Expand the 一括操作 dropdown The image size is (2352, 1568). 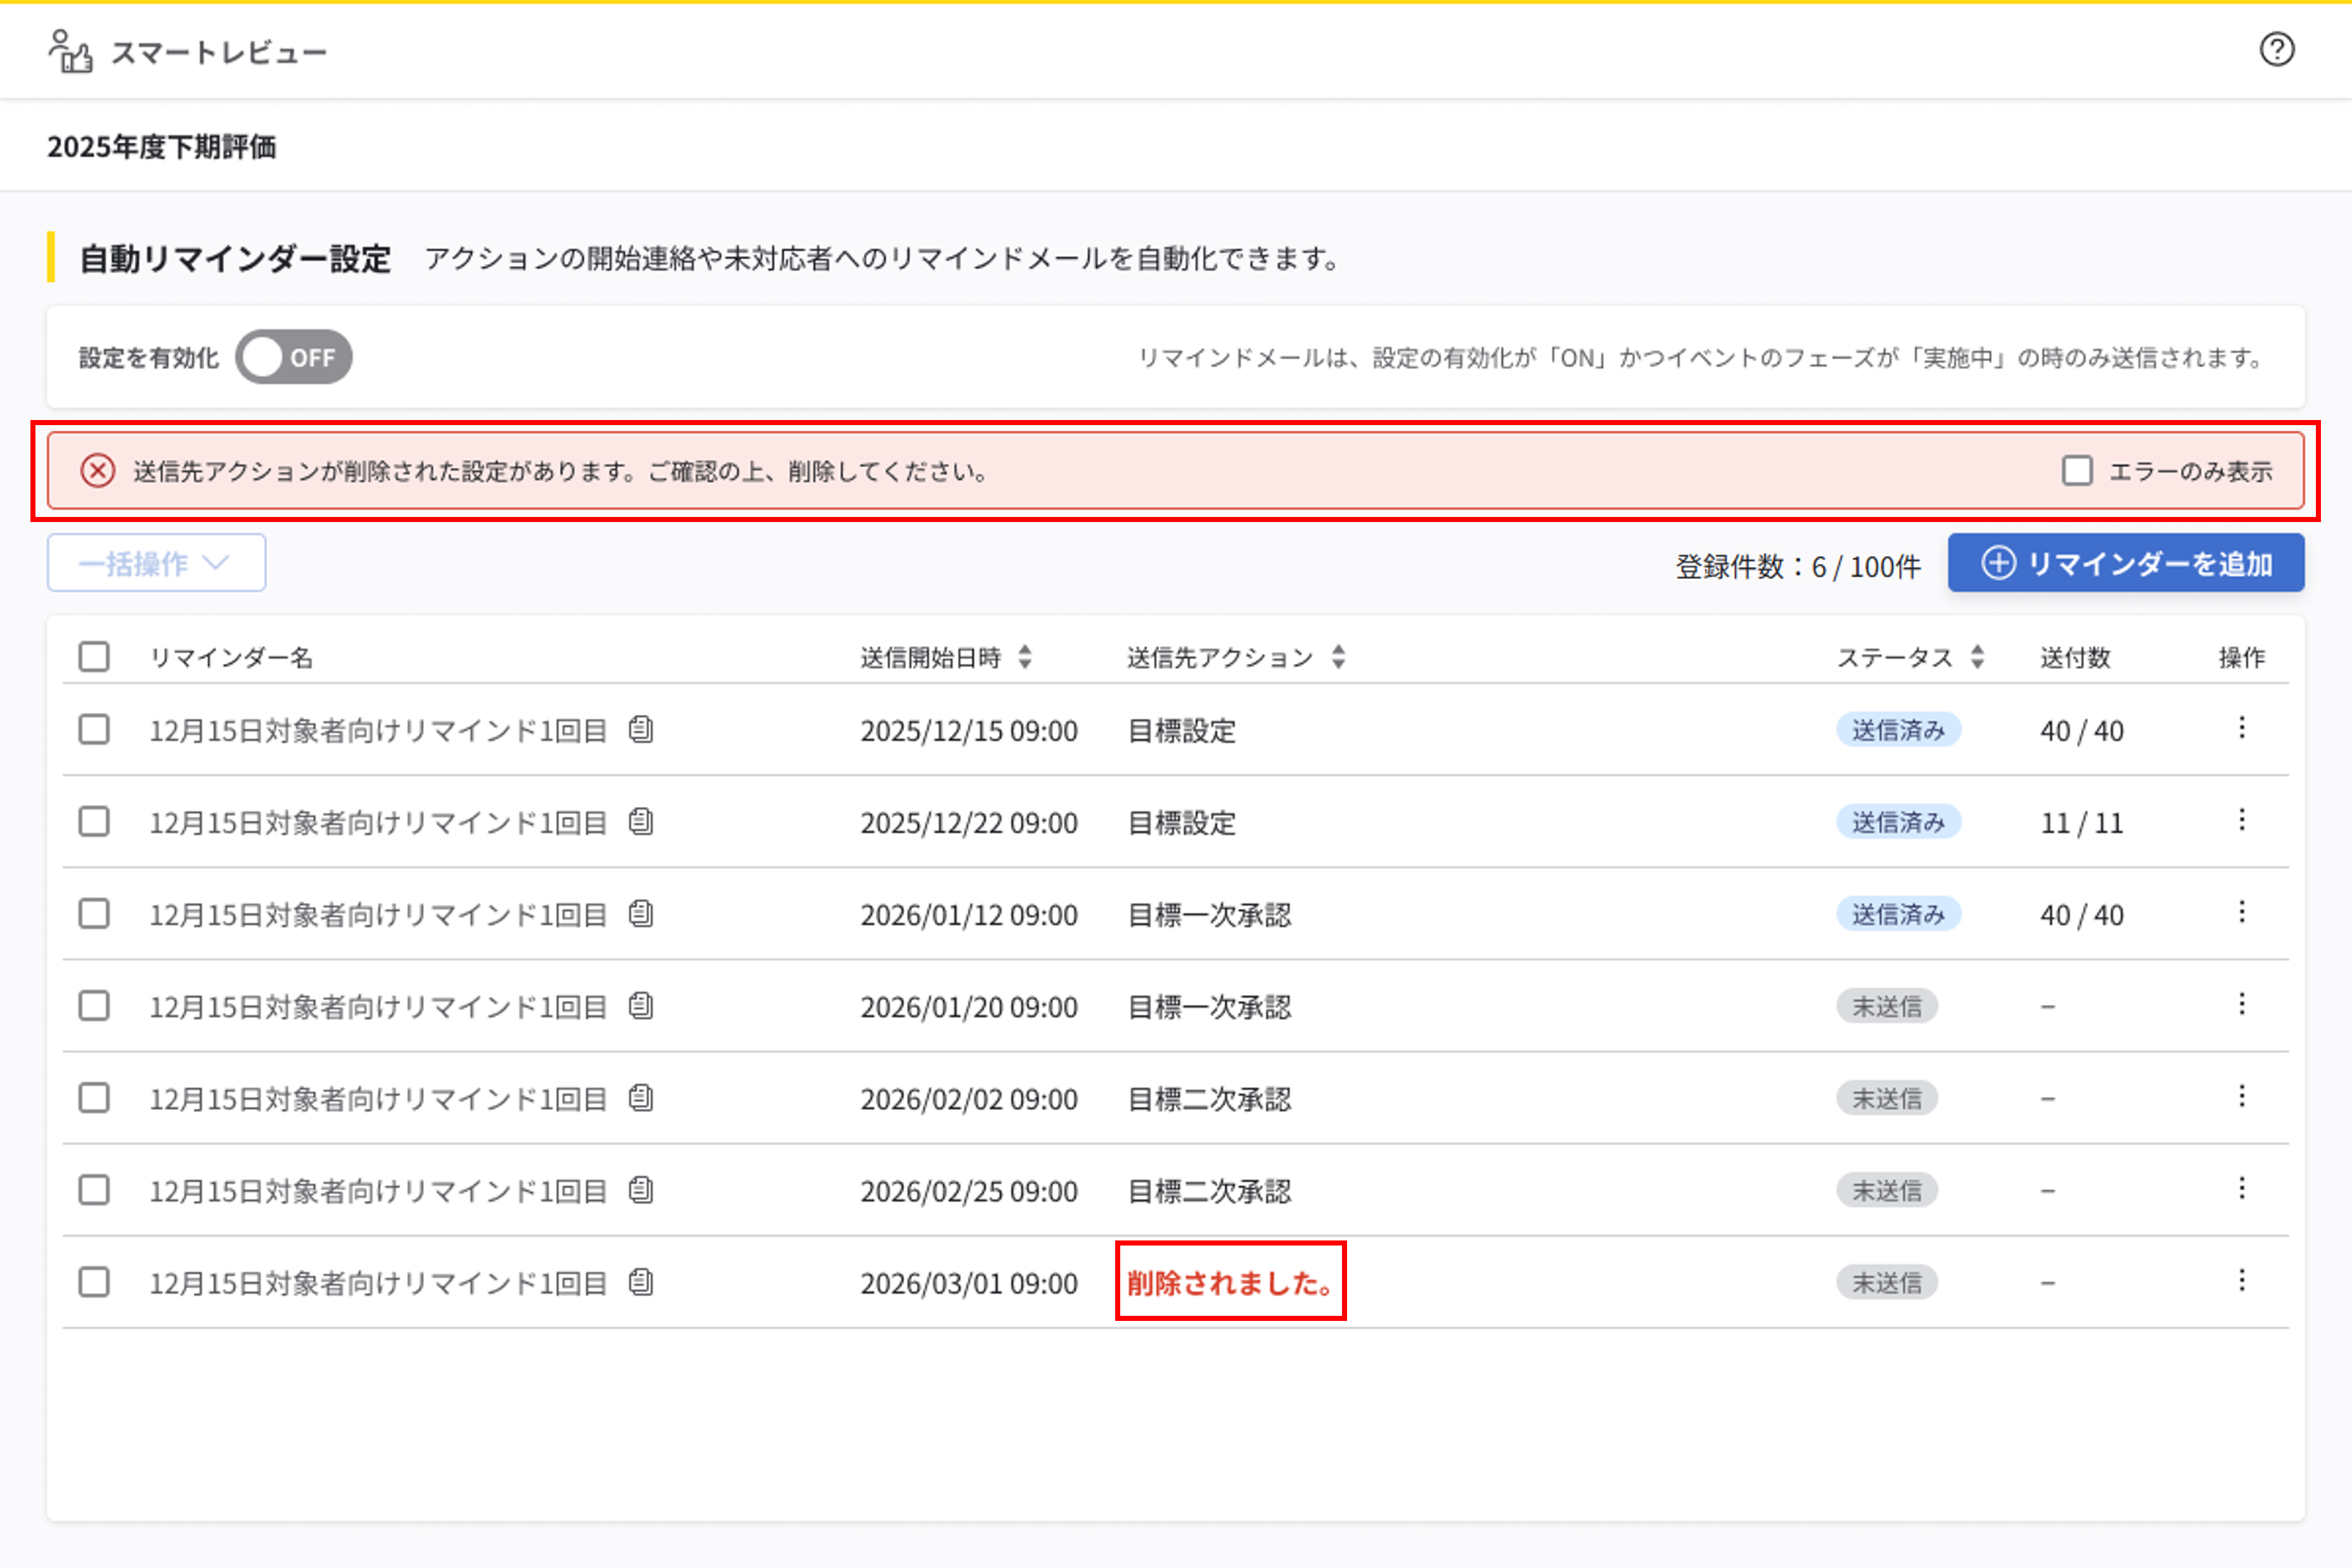[156, 563]
